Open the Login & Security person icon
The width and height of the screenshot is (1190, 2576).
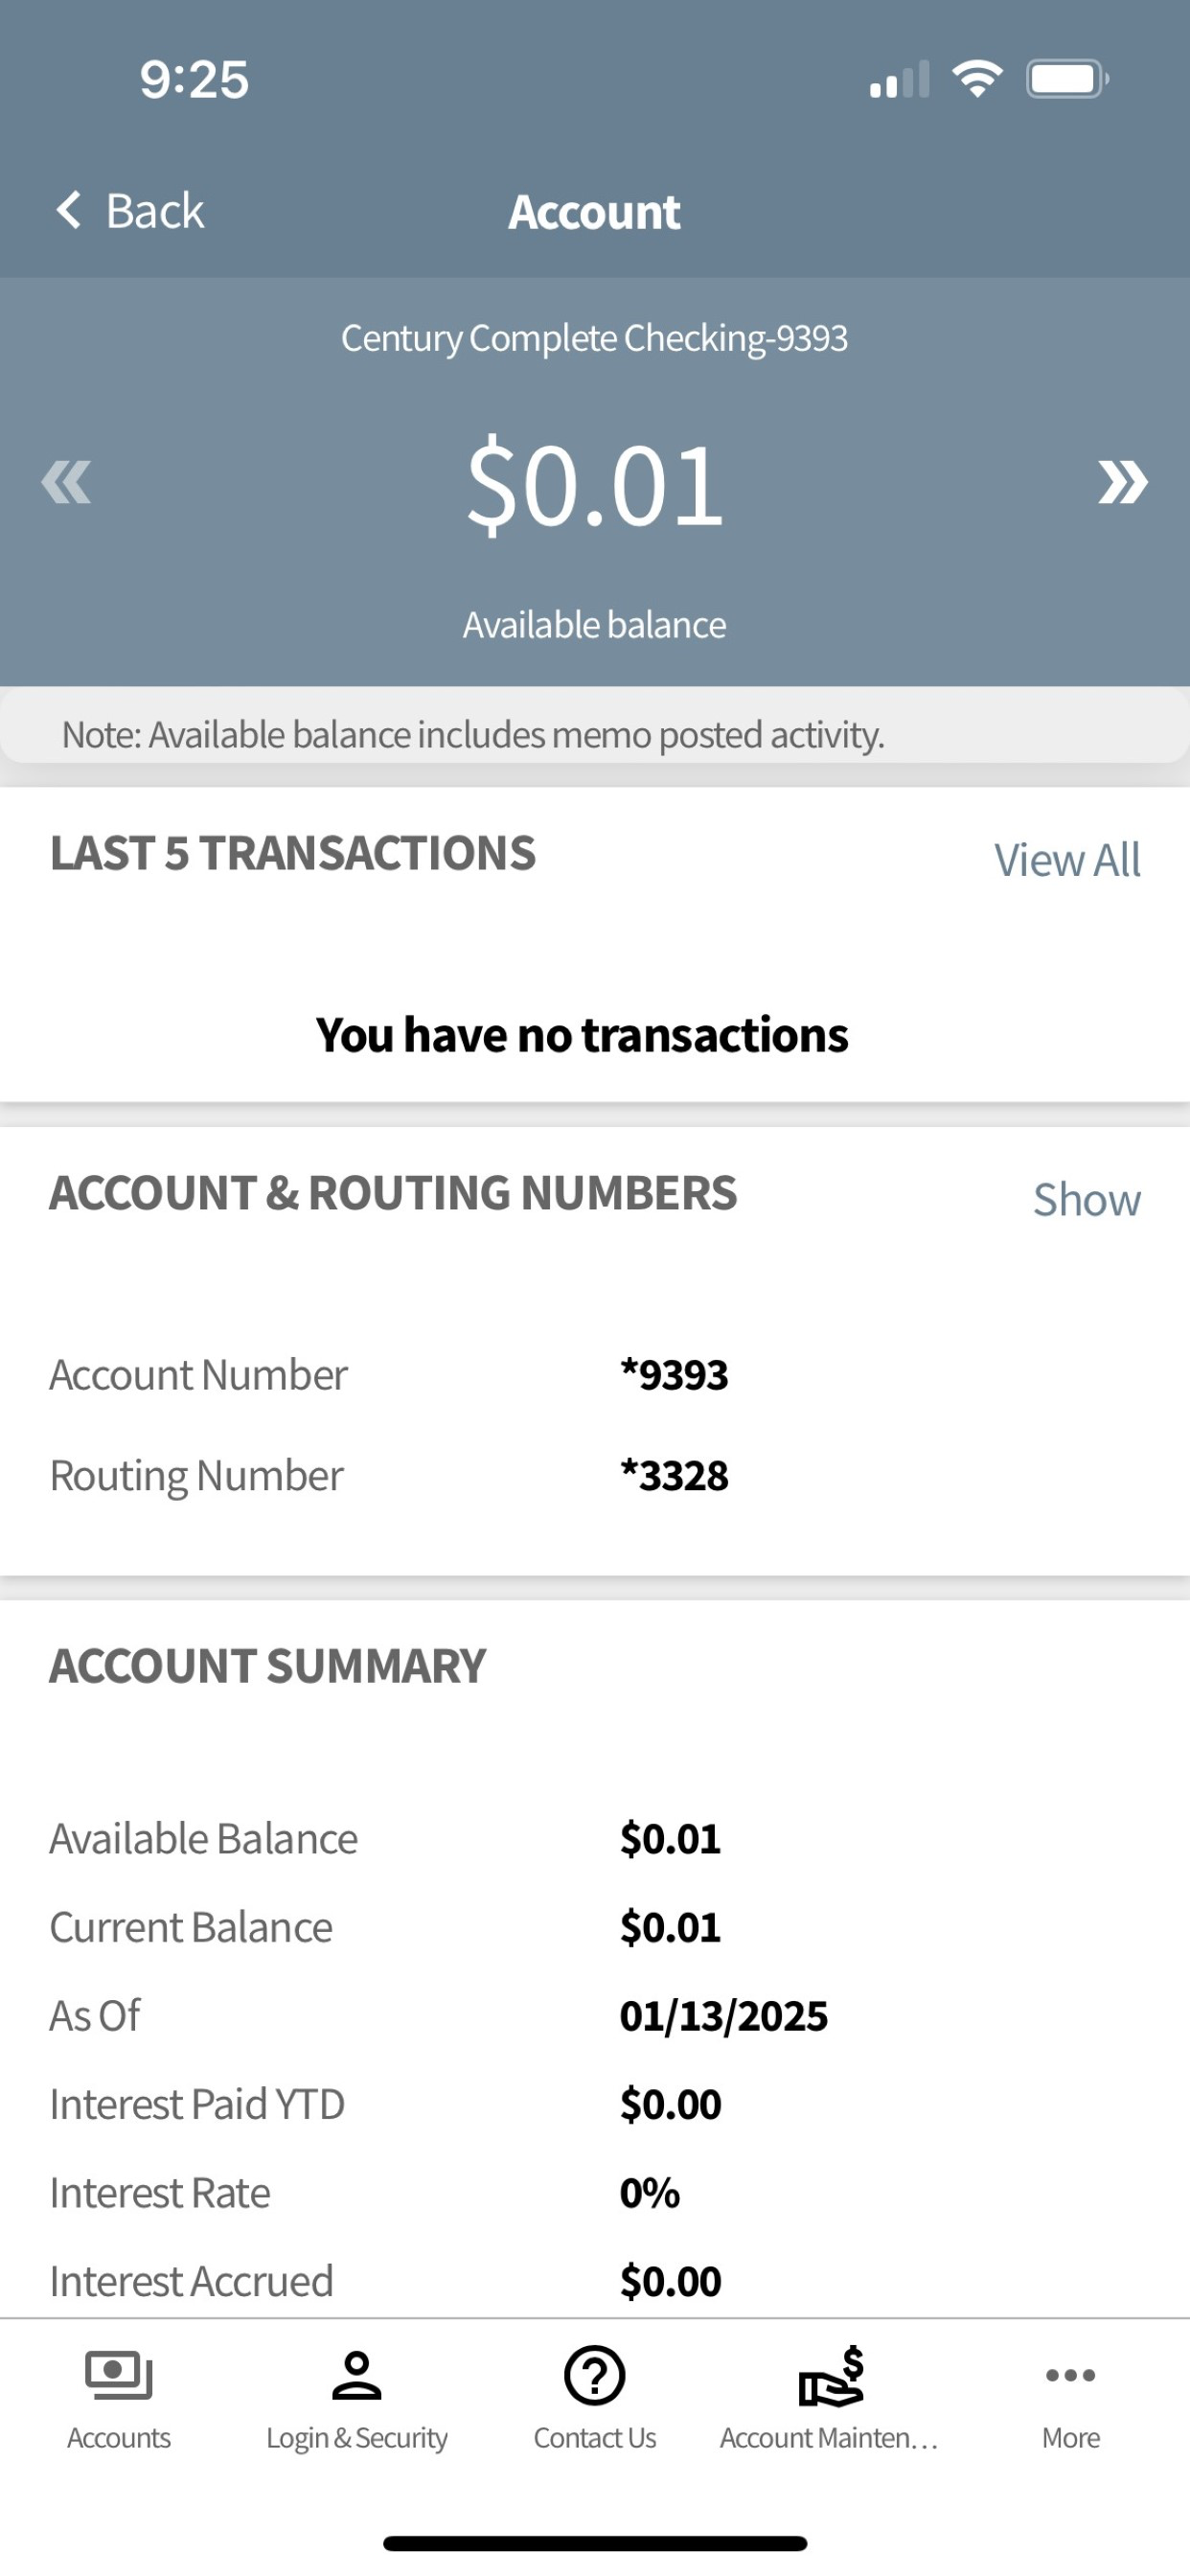pos(357,2375)
